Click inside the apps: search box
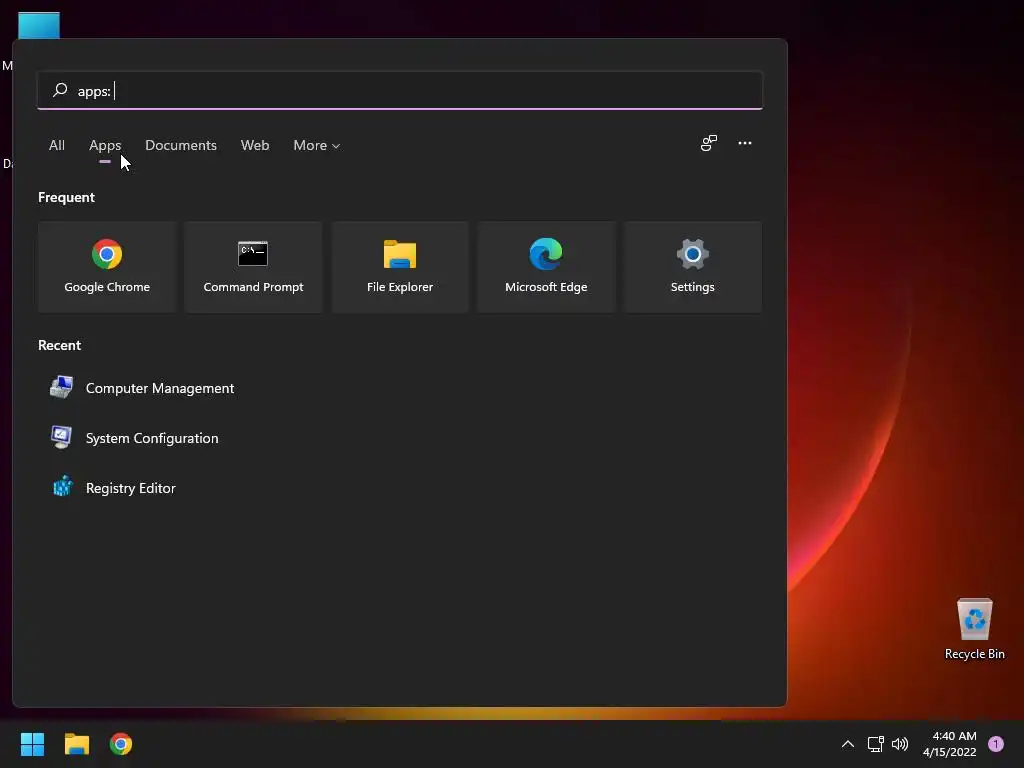This screenshot has height=768, width=1024. click(400, 90)
